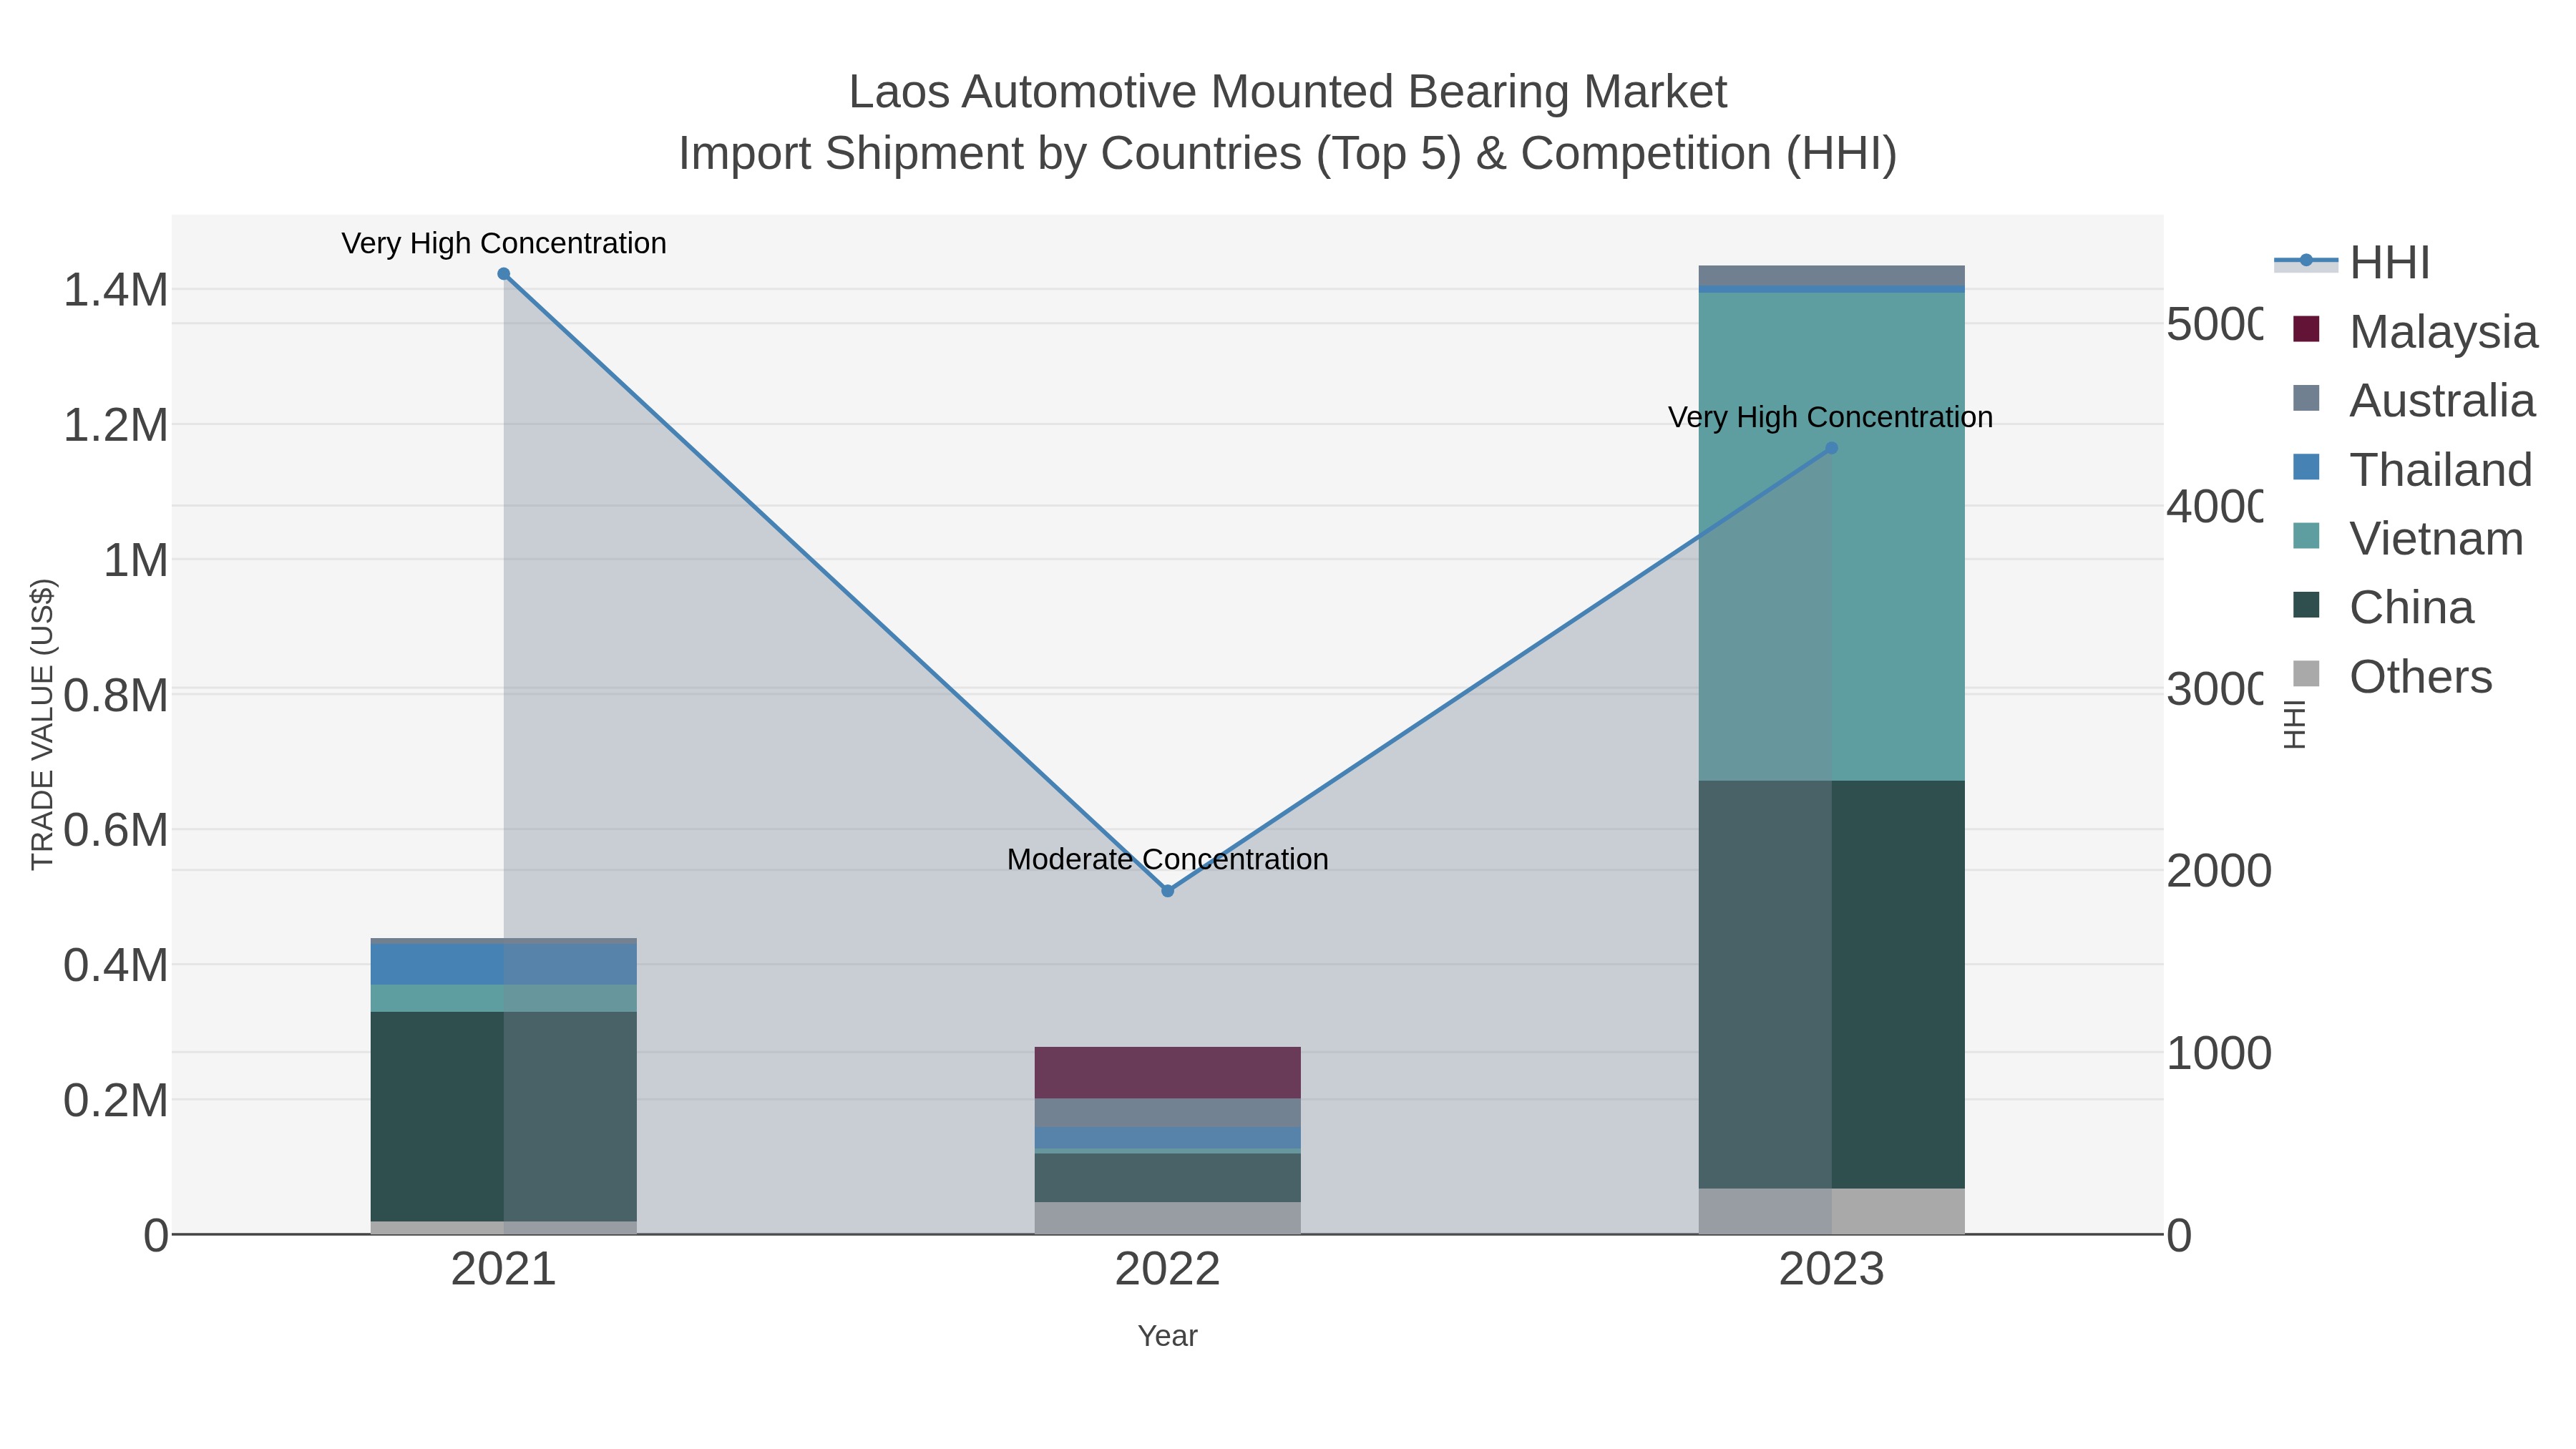This screenshot has width=2576, height=1449.
Task: Click 'Very High Concentration' label above 2023
Action: (1830, 417)
